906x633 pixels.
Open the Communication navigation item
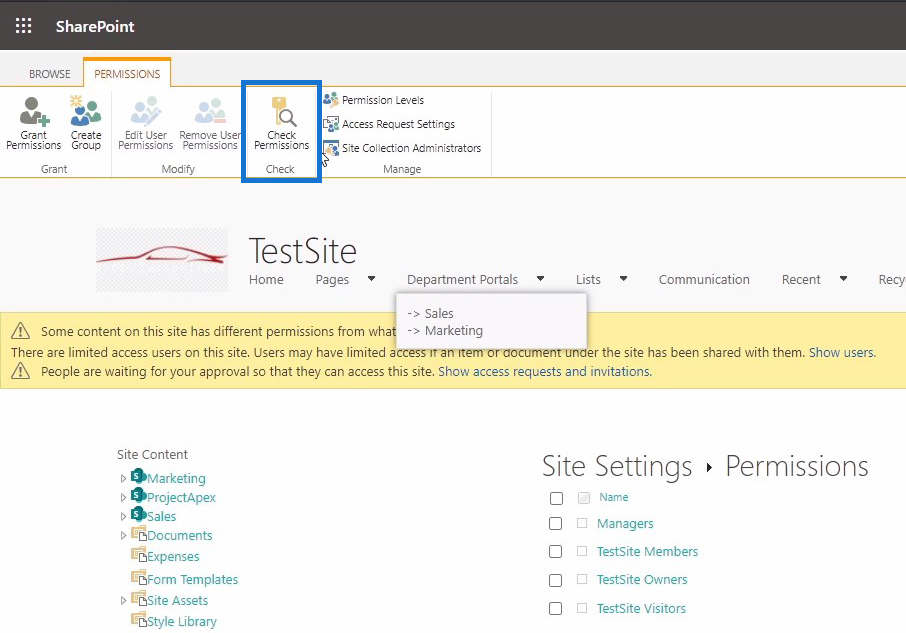click(x=704, y=280)
